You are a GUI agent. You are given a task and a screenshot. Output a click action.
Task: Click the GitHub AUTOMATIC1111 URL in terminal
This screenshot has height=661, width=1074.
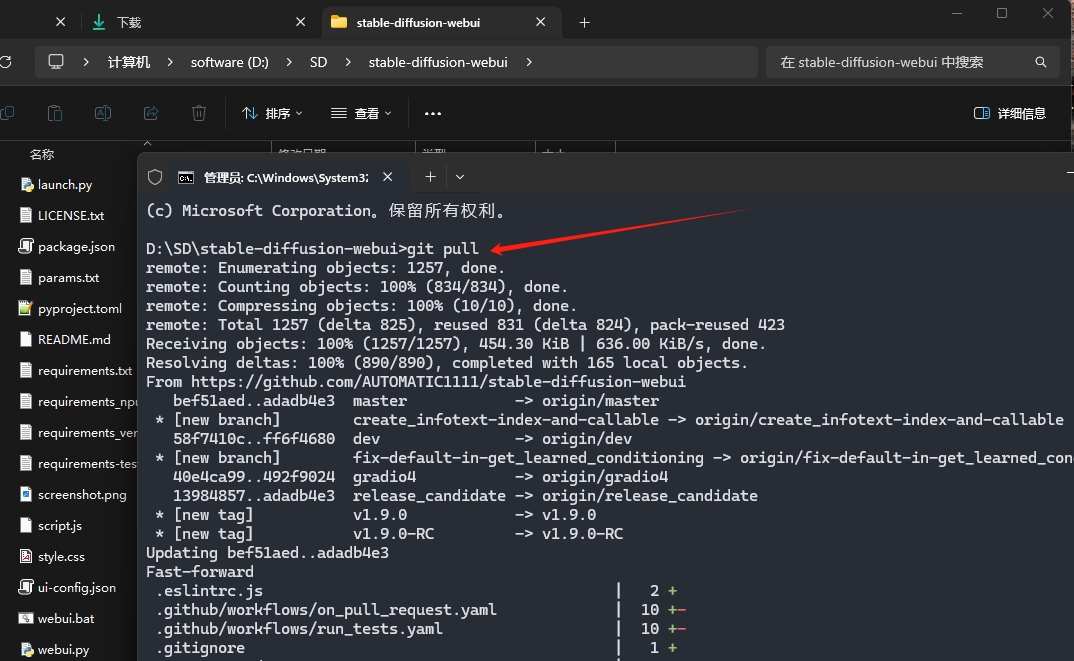[x=438, y=382]
